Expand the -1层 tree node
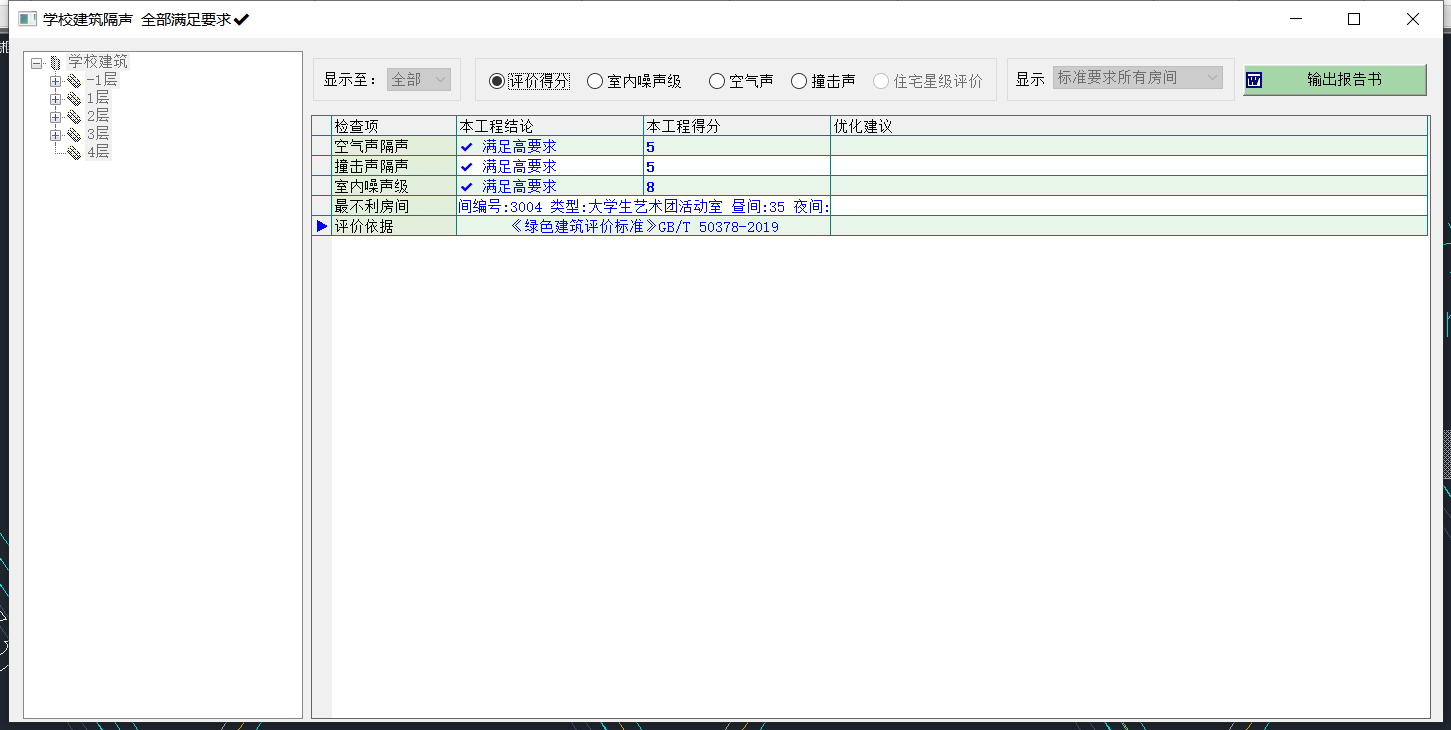This screenshot has width=1451, height=730. 56,81
